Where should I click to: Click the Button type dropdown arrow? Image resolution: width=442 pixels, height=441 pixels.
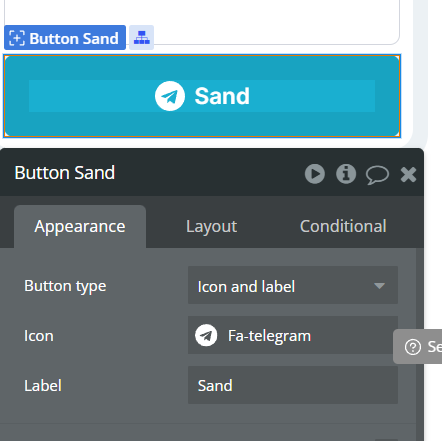point(379,286)
